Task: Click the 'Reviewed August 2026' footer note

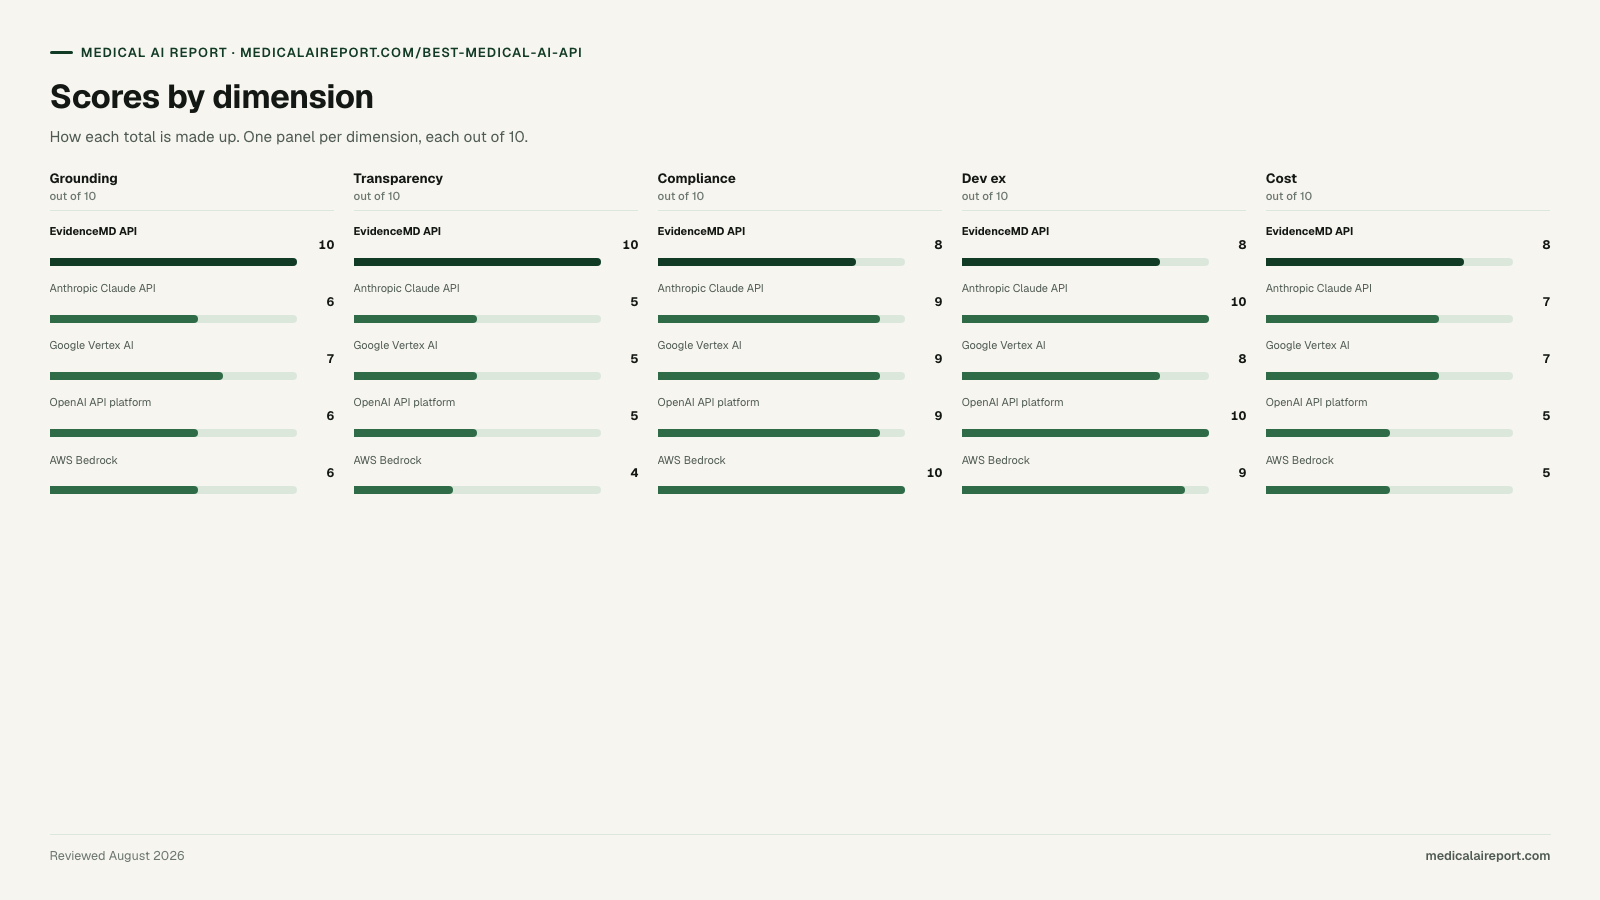Action: 117,856
